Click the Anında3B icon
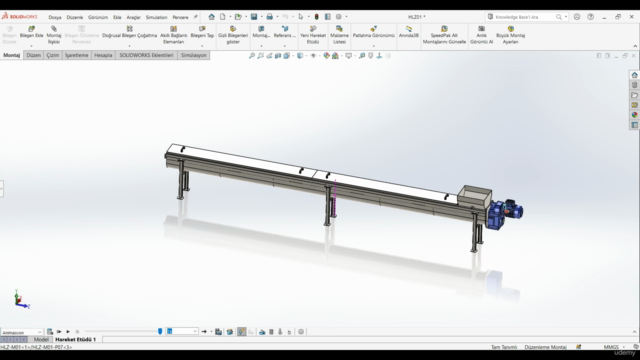Viewport: 640px width, 360px height. coord(409,29)
